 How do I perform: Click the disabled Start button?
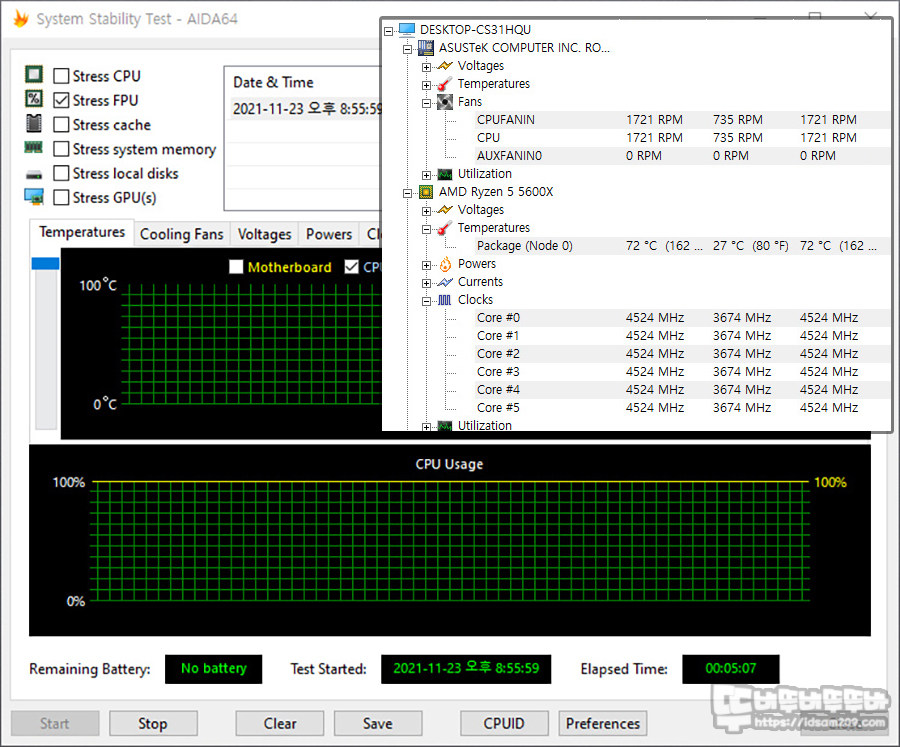pyautogui.click(x=55, y=723)
